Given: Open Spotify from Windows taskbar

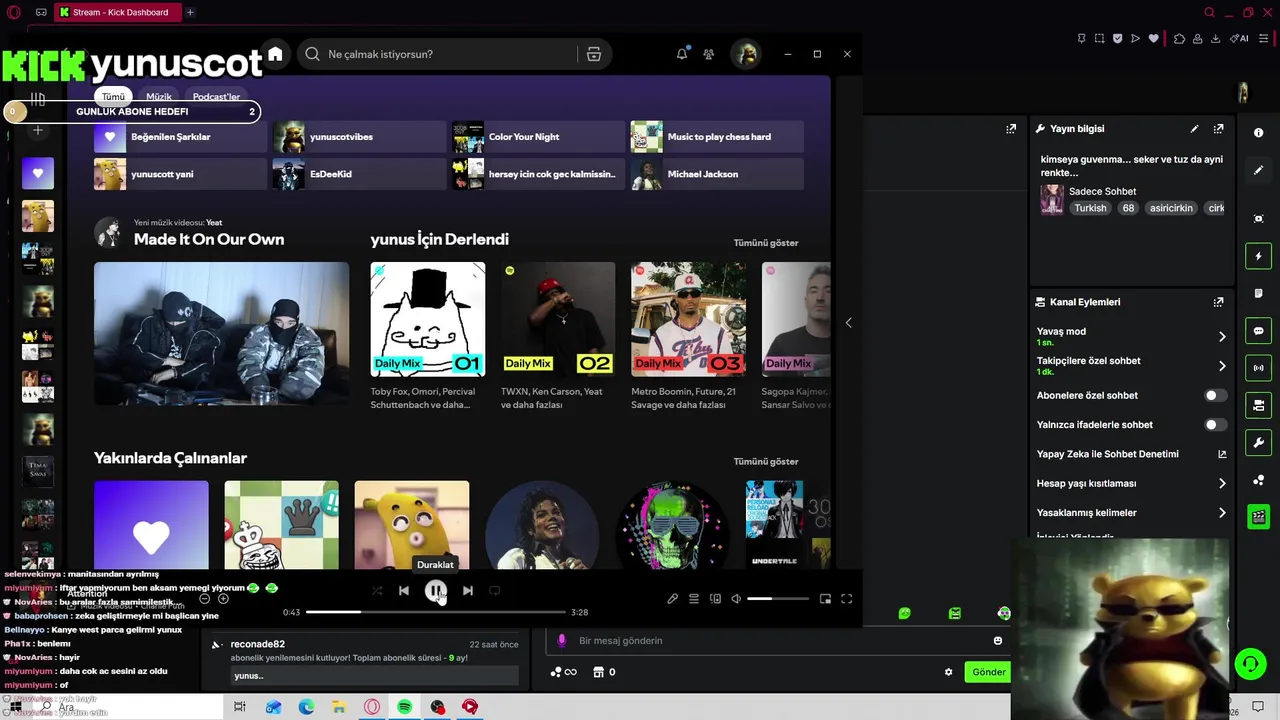Looking at the screenshot, I should [x=404, y=707].
